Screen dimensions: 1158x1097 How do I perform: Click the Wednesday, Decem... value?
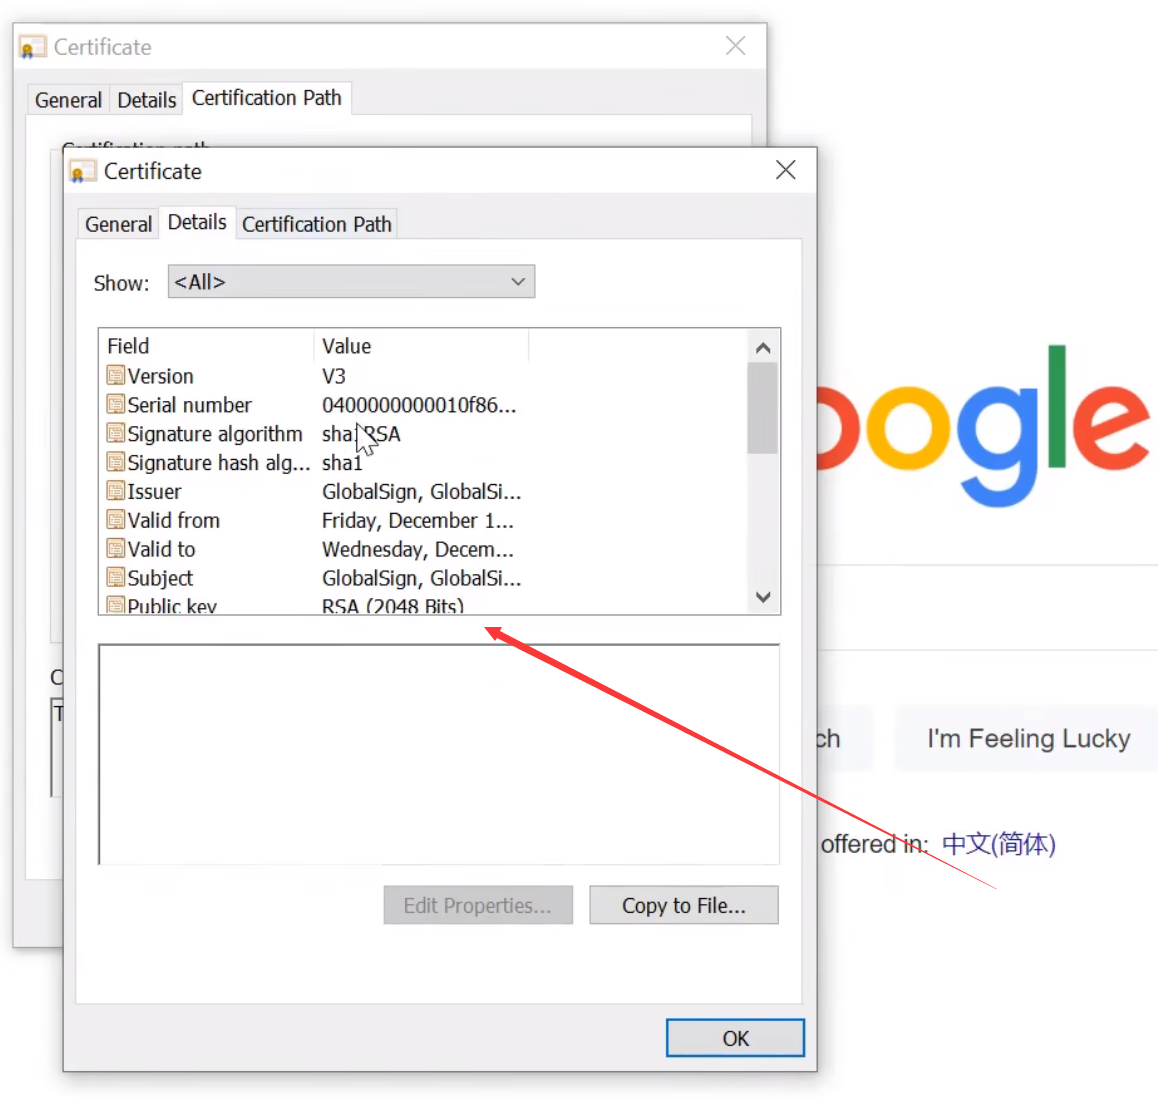click(x=417, y=549)
